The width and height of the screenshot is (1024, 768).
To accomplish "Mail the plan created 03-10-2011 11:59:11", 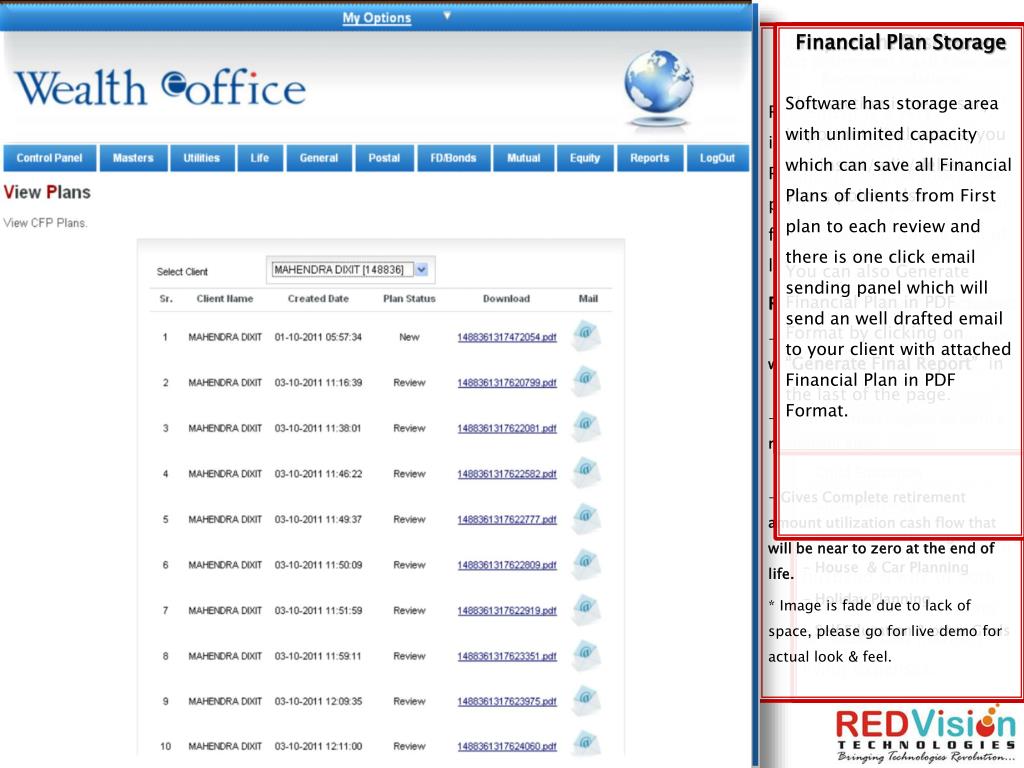I will 586,655.
